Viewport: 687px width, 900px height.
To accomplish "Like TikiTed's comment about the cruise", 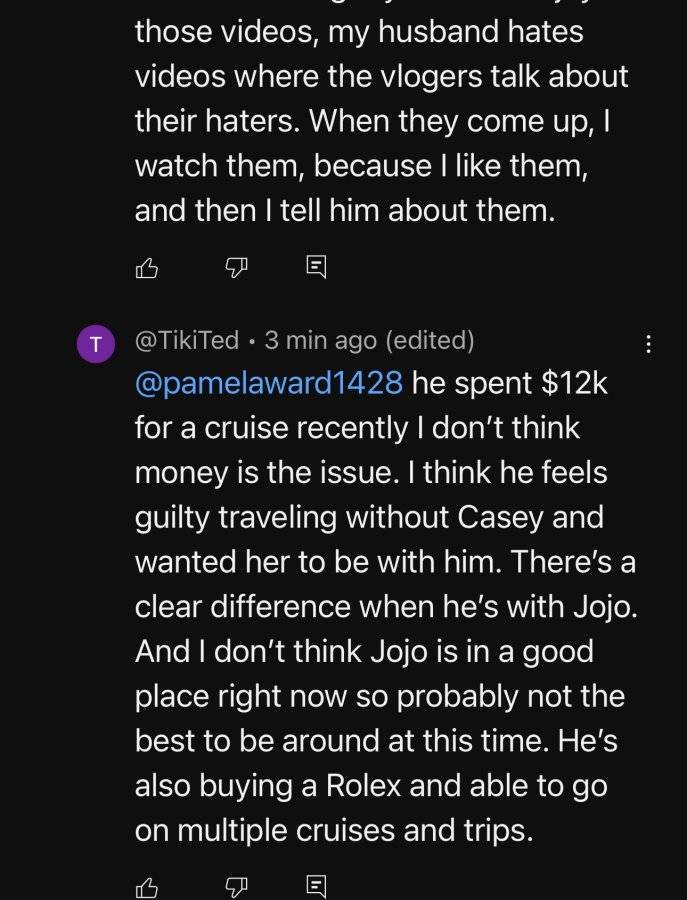I will 146,887.
